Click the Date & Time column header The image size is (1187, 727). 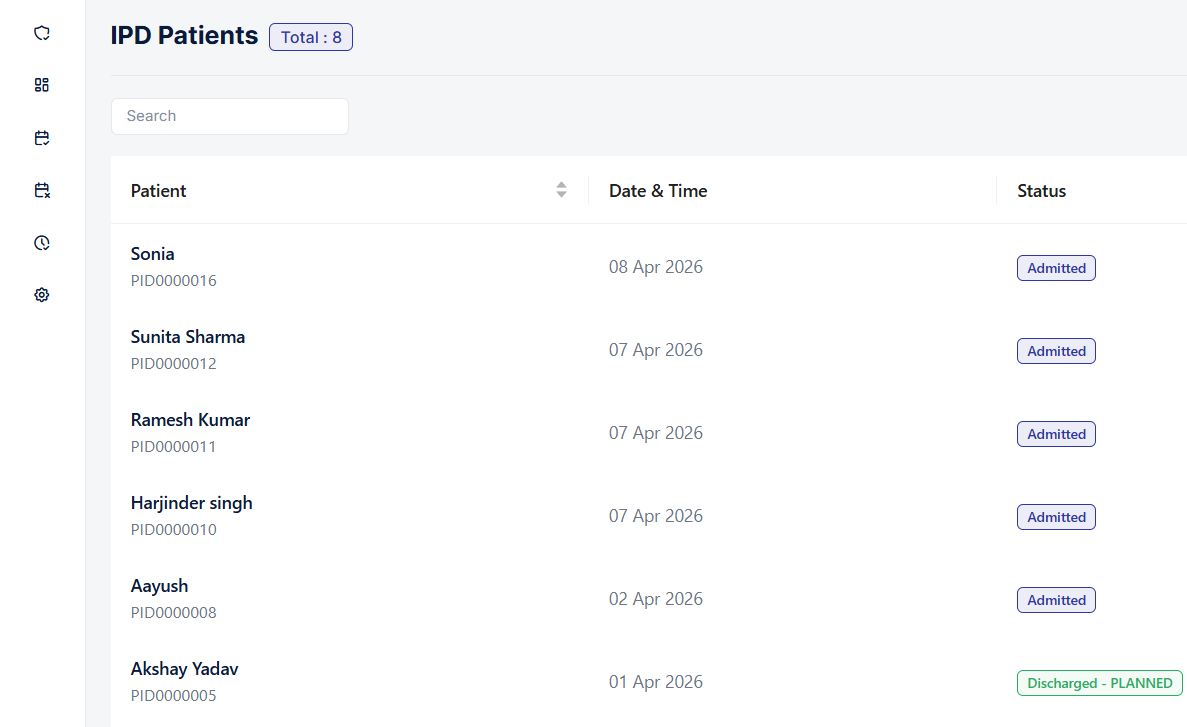[x=657, y=191]
